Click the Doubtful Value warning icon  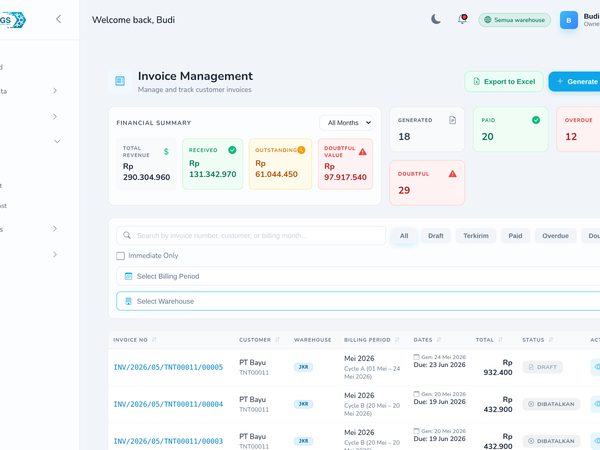tap(363, 152)
